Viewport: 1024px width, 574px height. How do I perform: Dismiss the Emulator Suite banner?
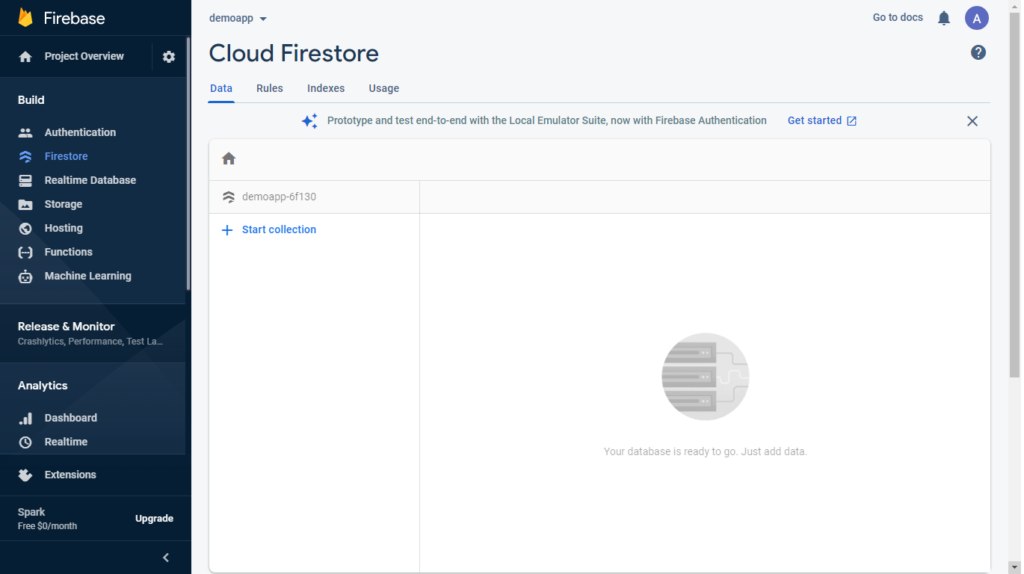pyautogui.click(x=972, y=121)
